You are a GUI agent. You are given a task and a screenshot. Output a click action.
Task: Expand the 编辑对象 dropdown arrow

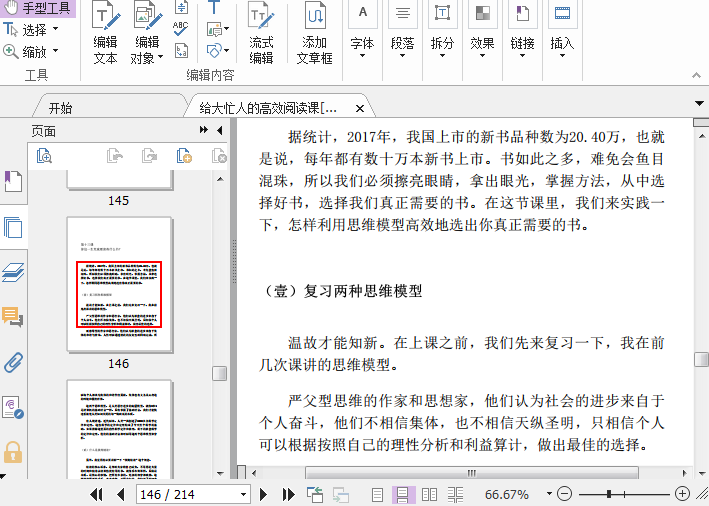click(160, 58)
